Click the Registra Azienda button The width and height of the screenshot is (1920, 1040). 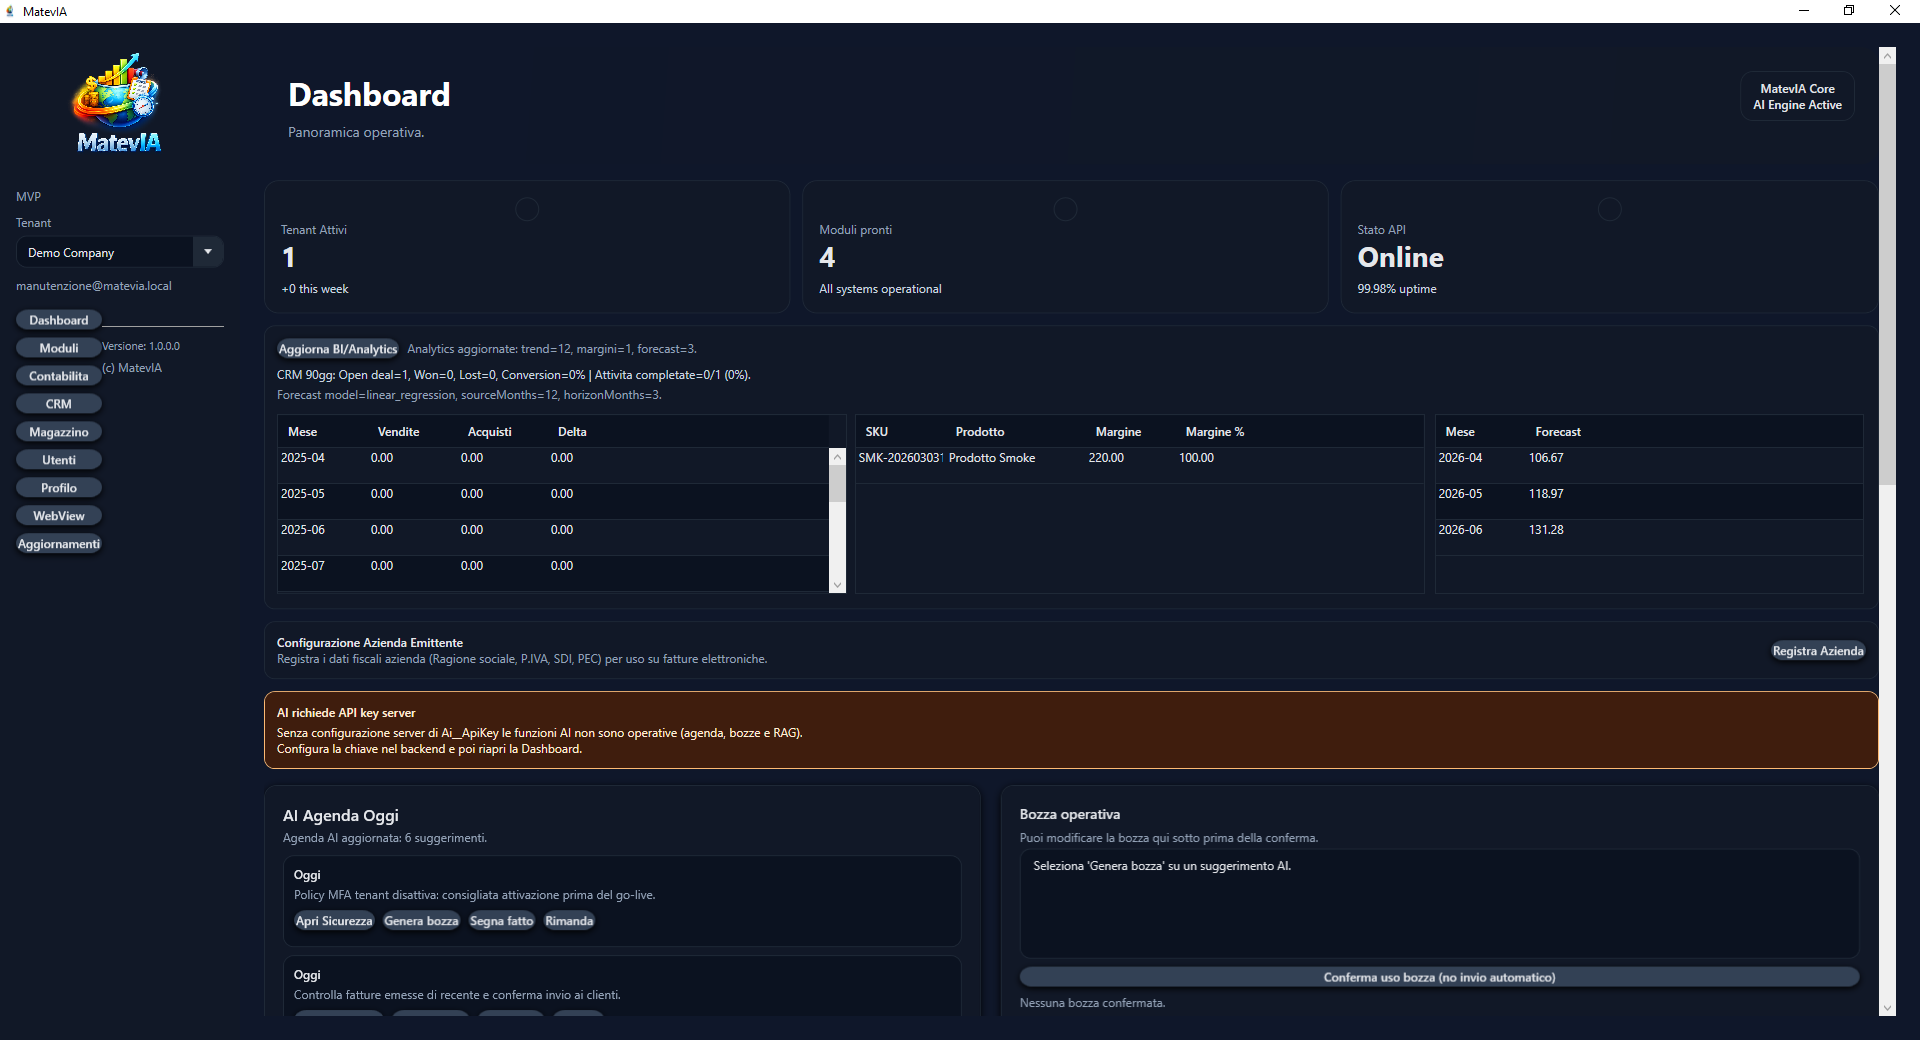point(1817,651)
